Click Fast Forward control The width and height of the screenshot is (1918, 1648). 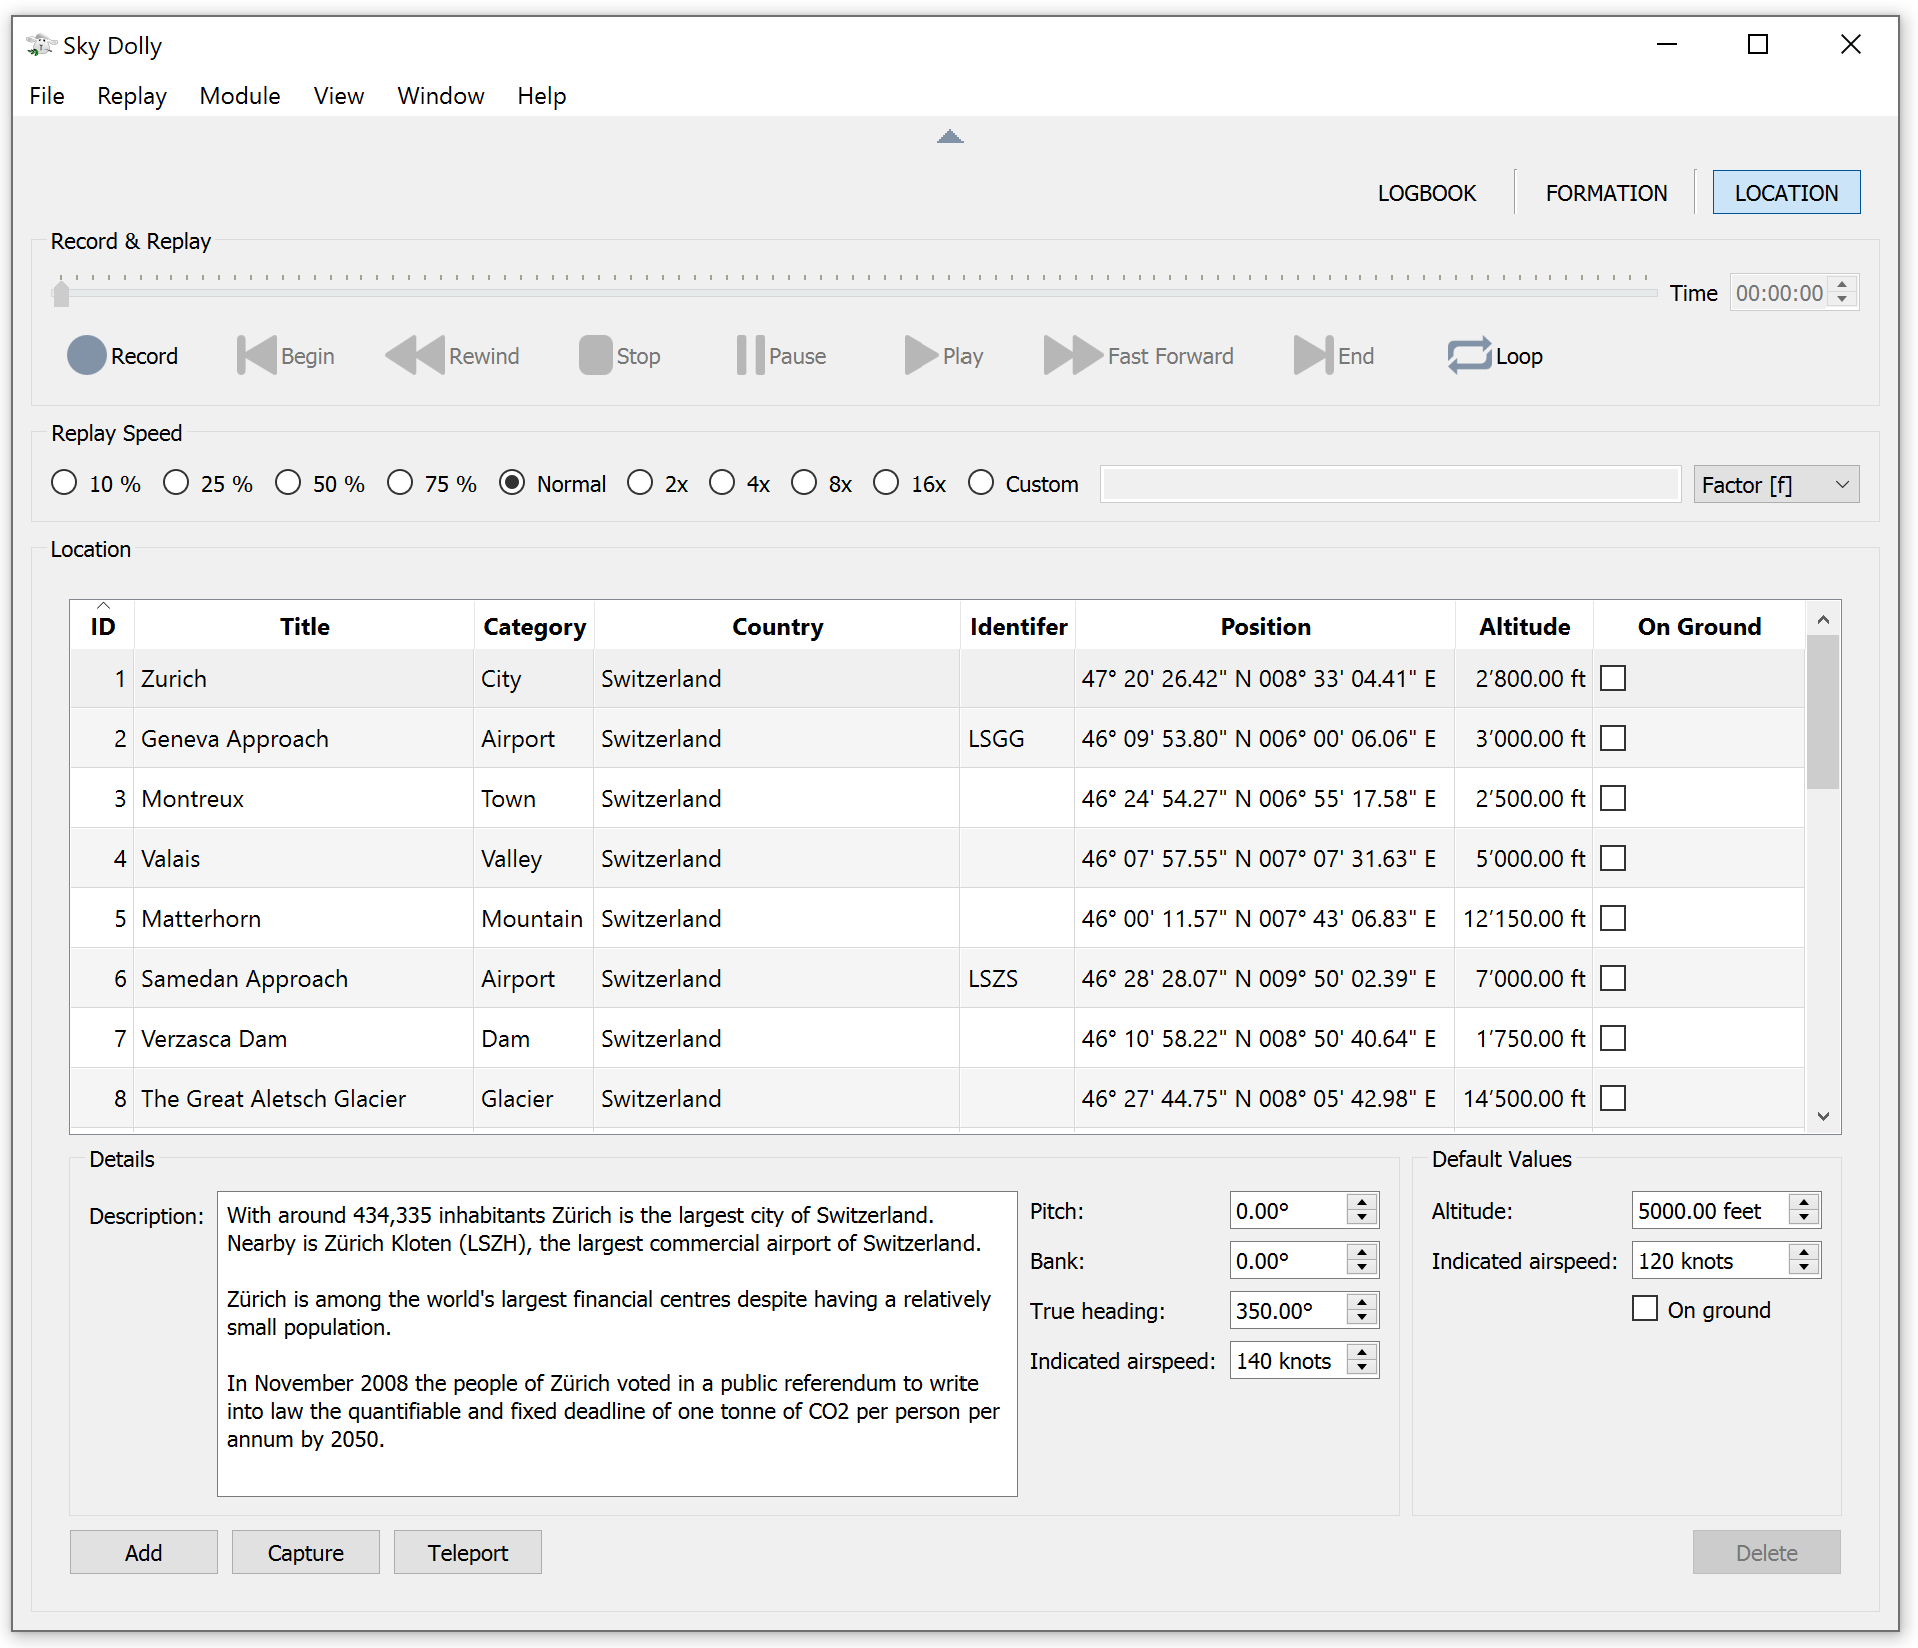[x=1139, y=356]
